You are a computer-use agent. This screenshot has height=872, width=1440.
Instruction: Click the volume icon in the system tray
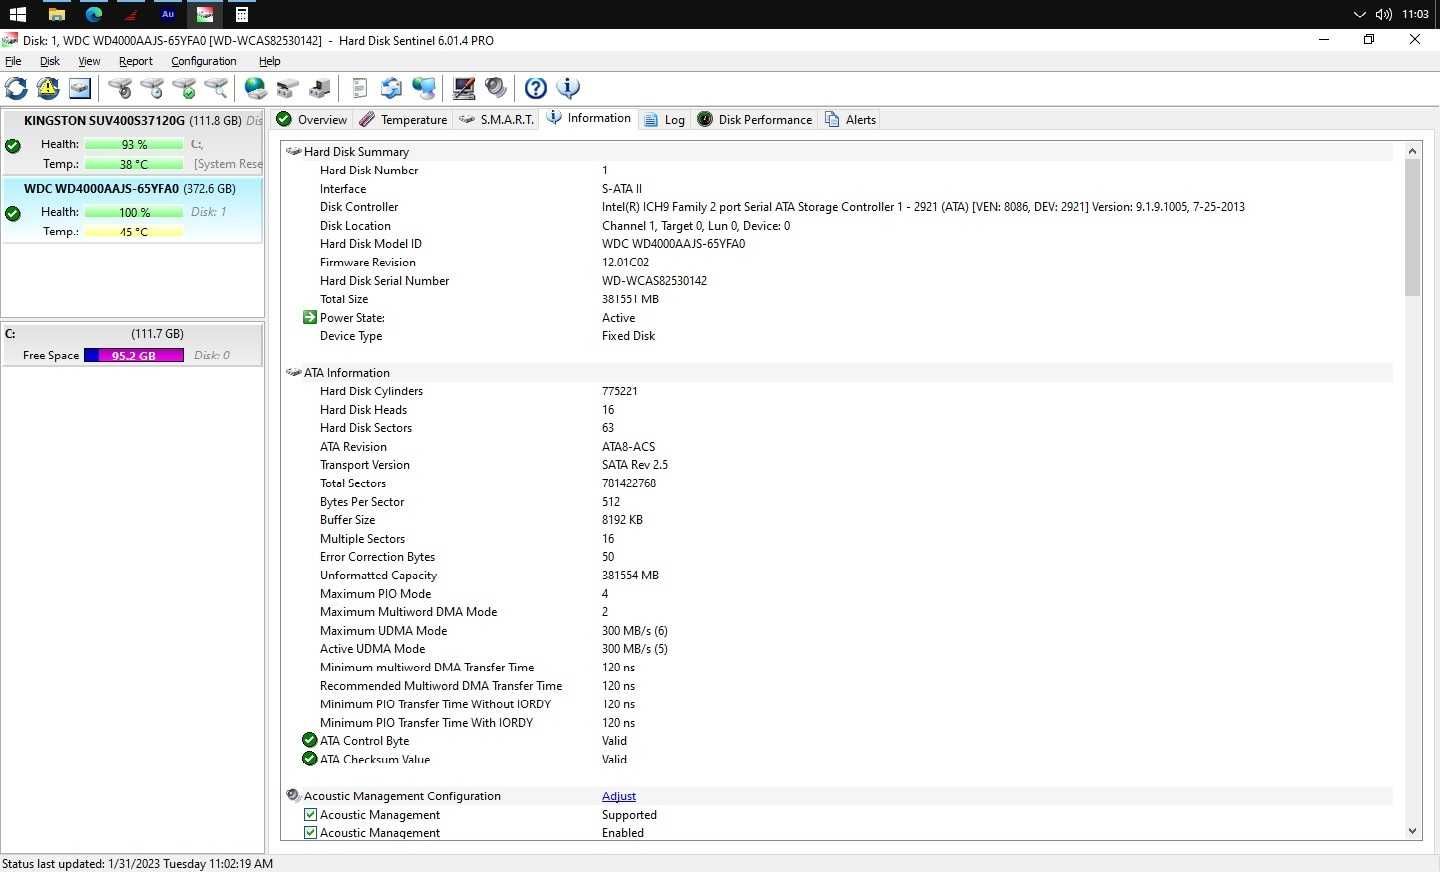(1384, 14)
